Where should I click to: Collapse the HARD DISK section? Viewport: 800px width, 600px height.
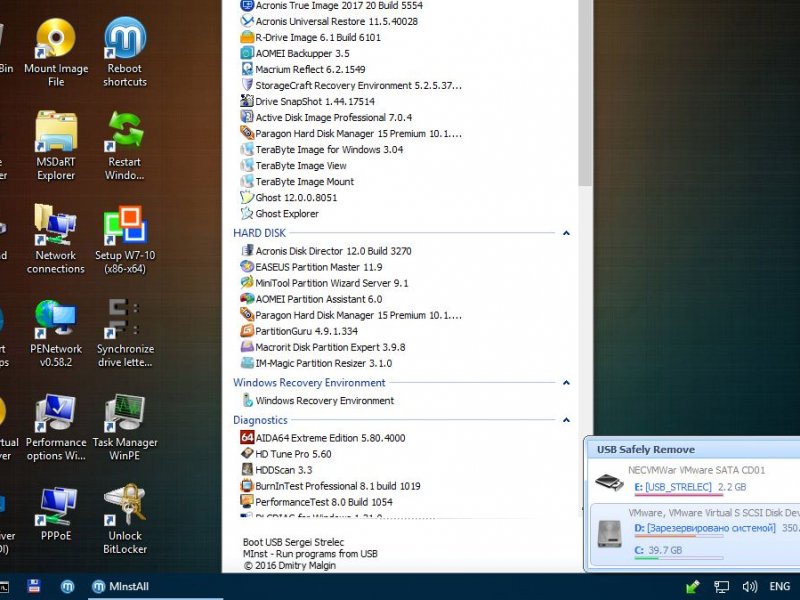coord(566,233)
